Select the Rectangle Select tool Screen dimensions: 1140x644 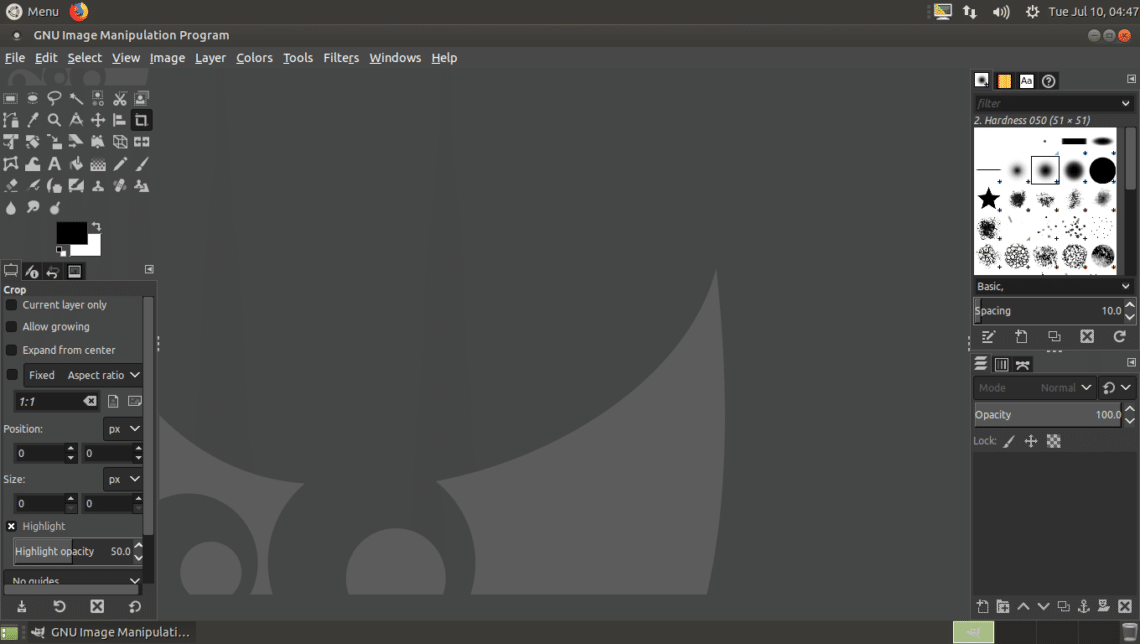[x=10, y=98]
